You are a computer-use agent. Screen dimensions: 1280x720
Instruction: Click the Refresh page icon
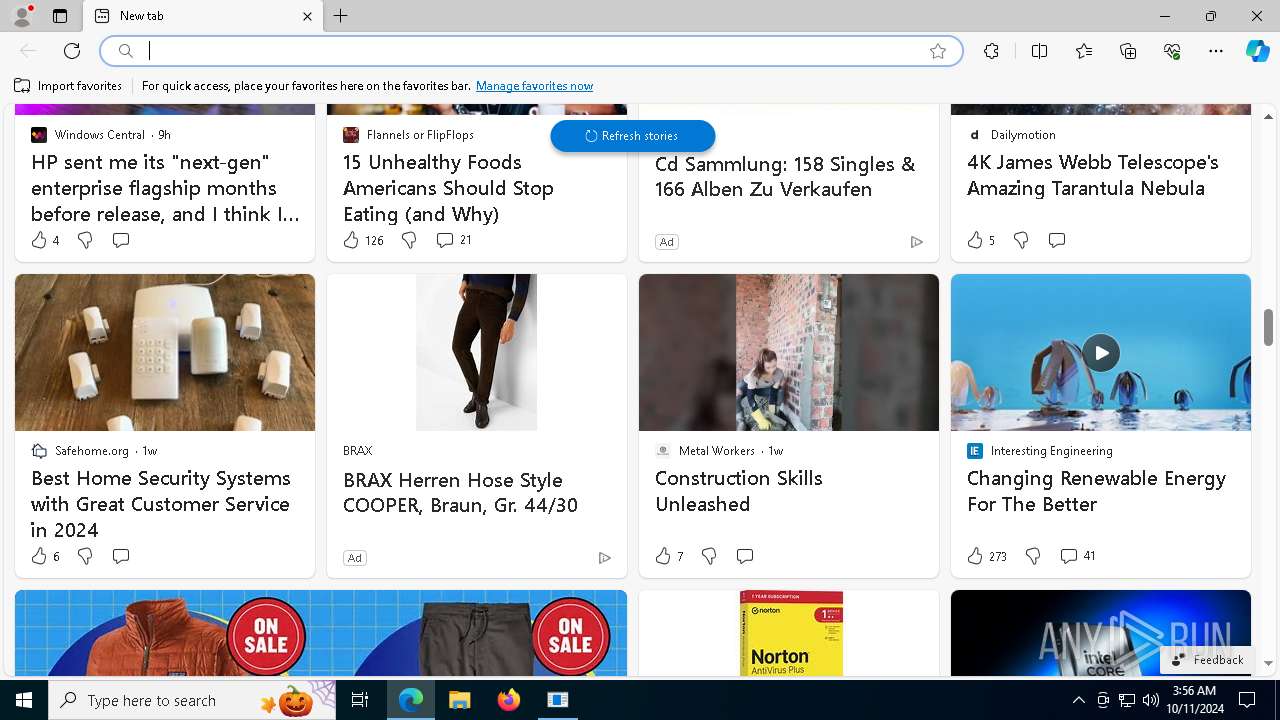pyautogui.click(x=72, y=51)
